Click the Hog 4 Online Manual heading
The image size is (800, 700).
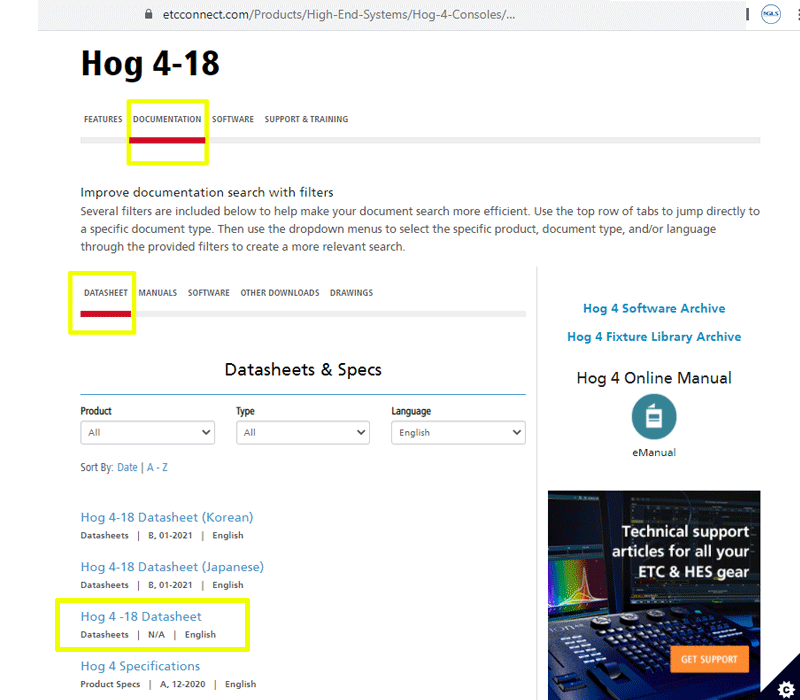654,378
